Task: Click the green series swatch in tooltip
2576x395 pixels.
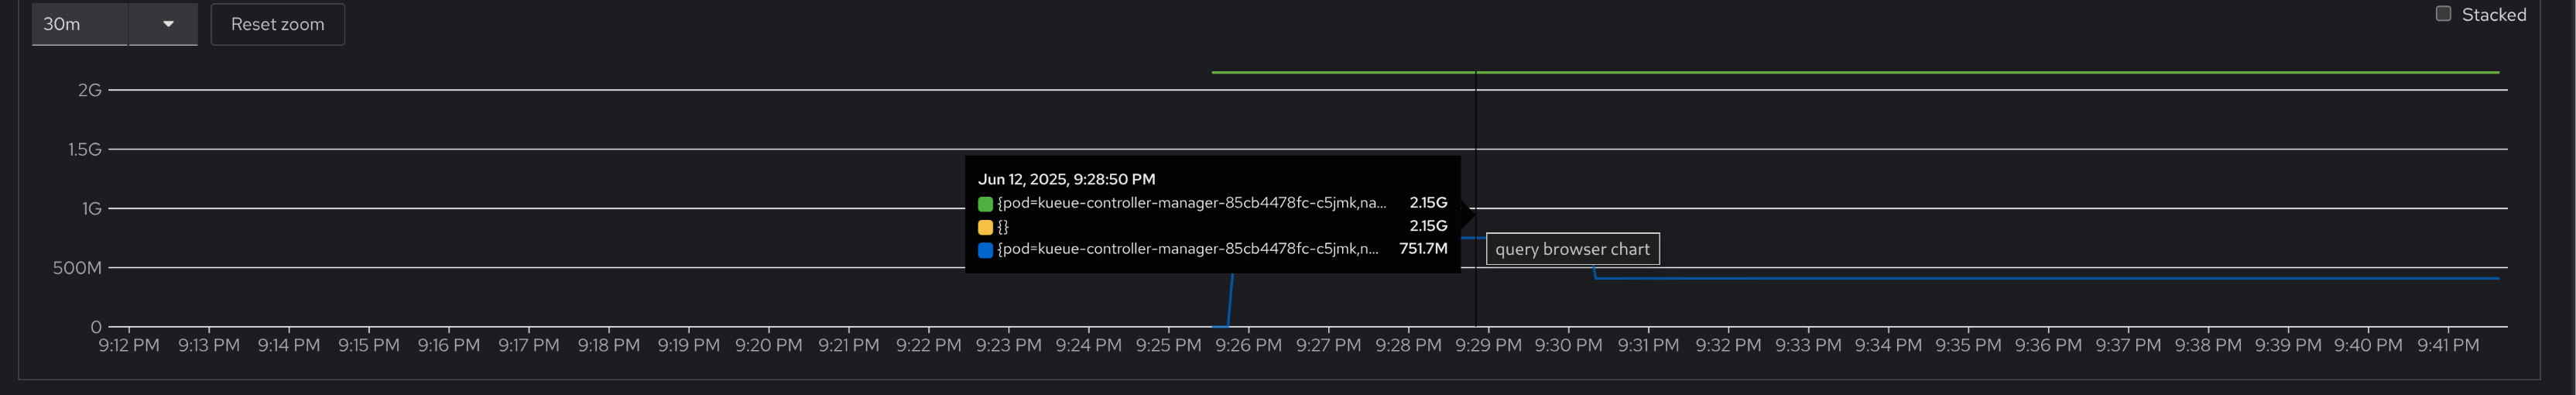Action: click(x=985, y=204)
